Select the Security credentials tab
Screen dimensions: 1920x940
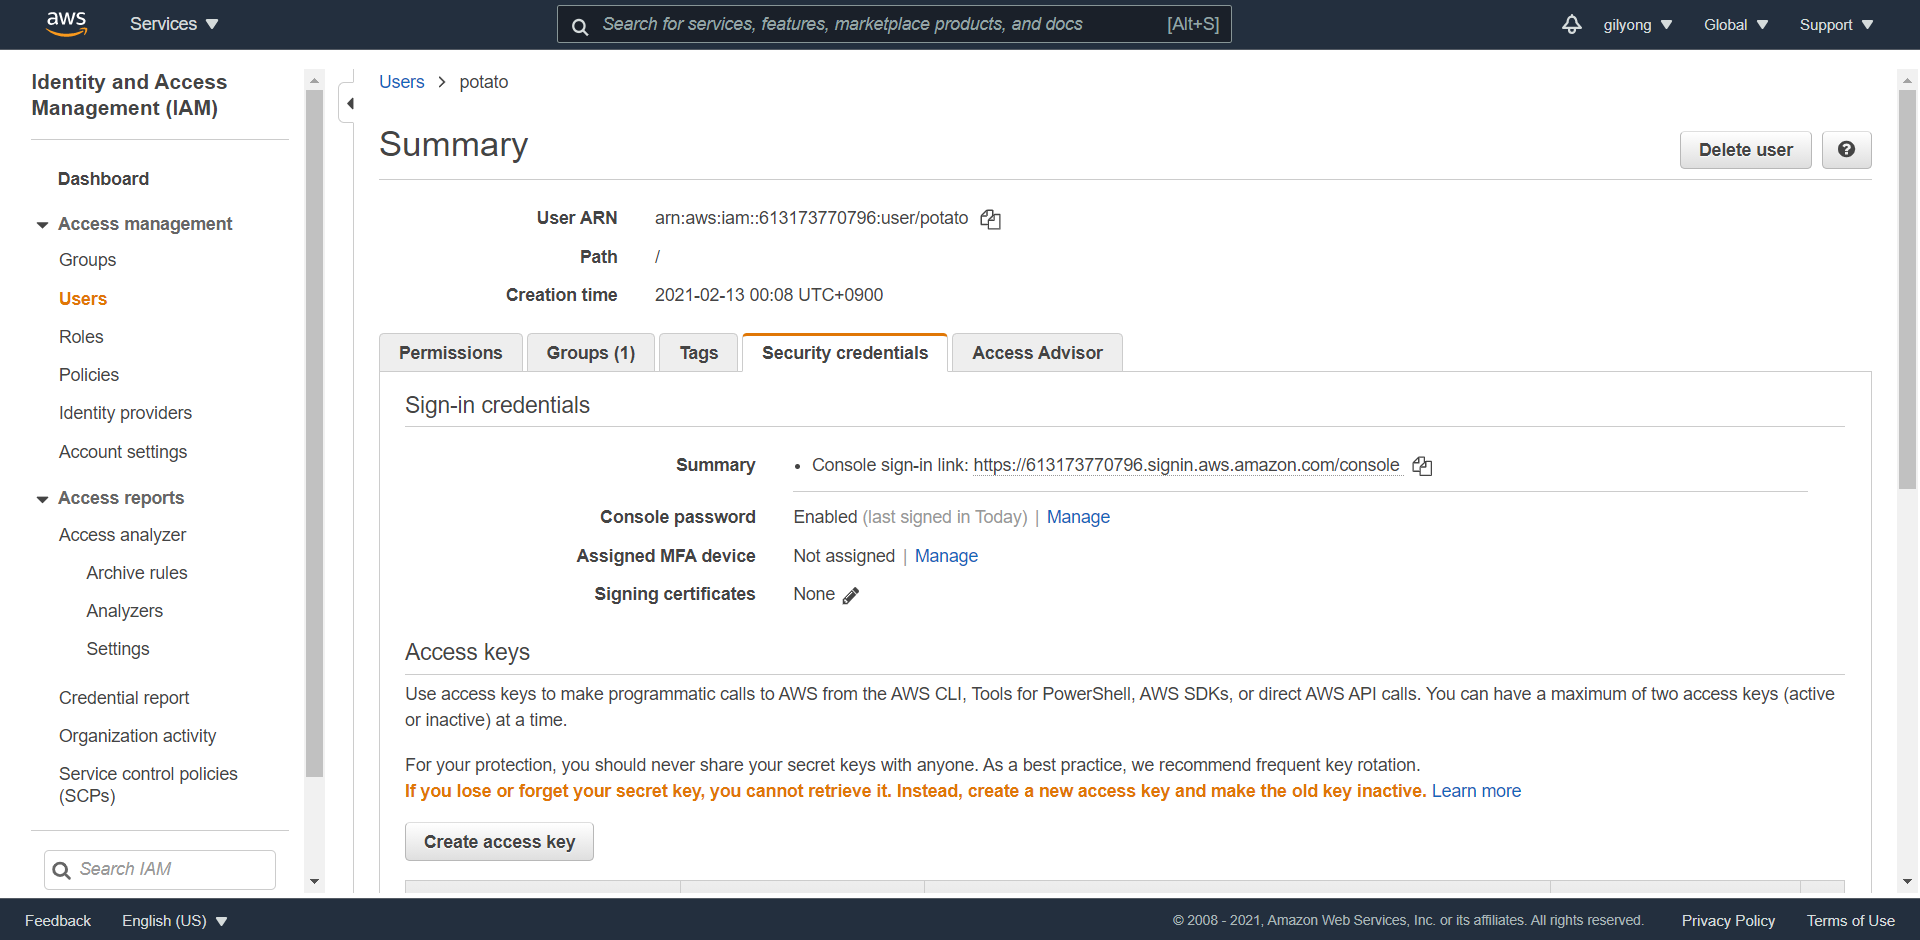(x=845, y=353)
